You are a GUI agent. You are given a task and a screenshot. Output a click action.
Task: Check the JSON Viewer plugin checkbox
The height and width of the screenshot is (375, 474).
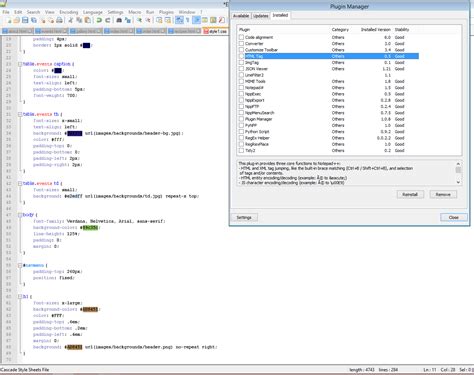[241, 69]
